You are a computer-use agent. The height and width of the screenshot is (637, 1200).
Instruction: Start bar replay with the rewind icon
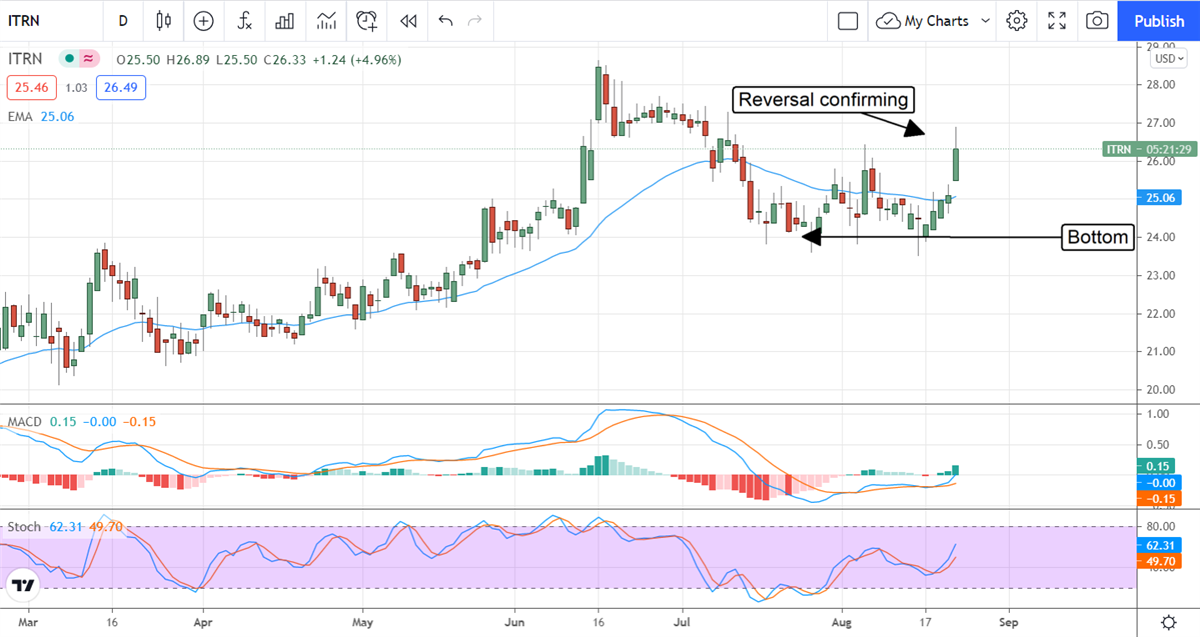pyautogui.click(x=407, y=20)
